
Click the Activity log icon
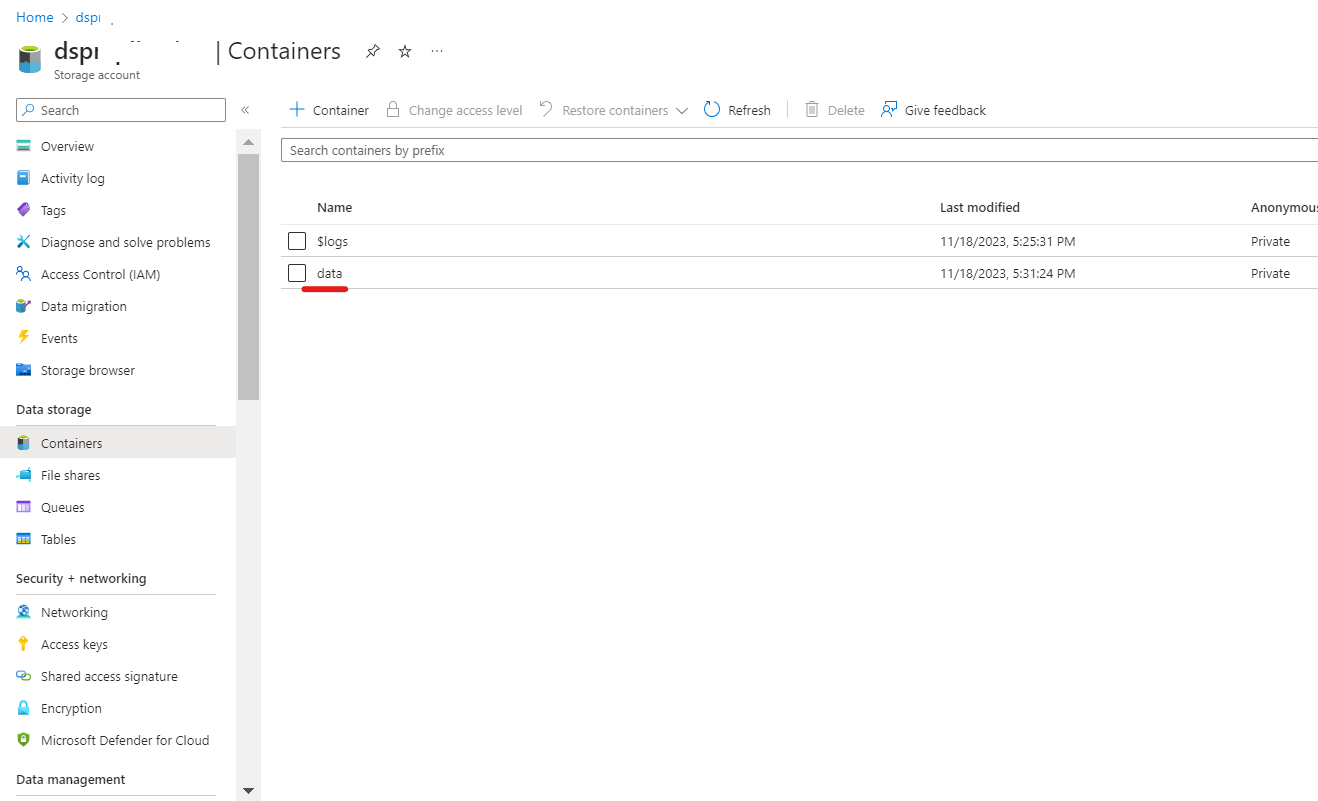point(24,178)
